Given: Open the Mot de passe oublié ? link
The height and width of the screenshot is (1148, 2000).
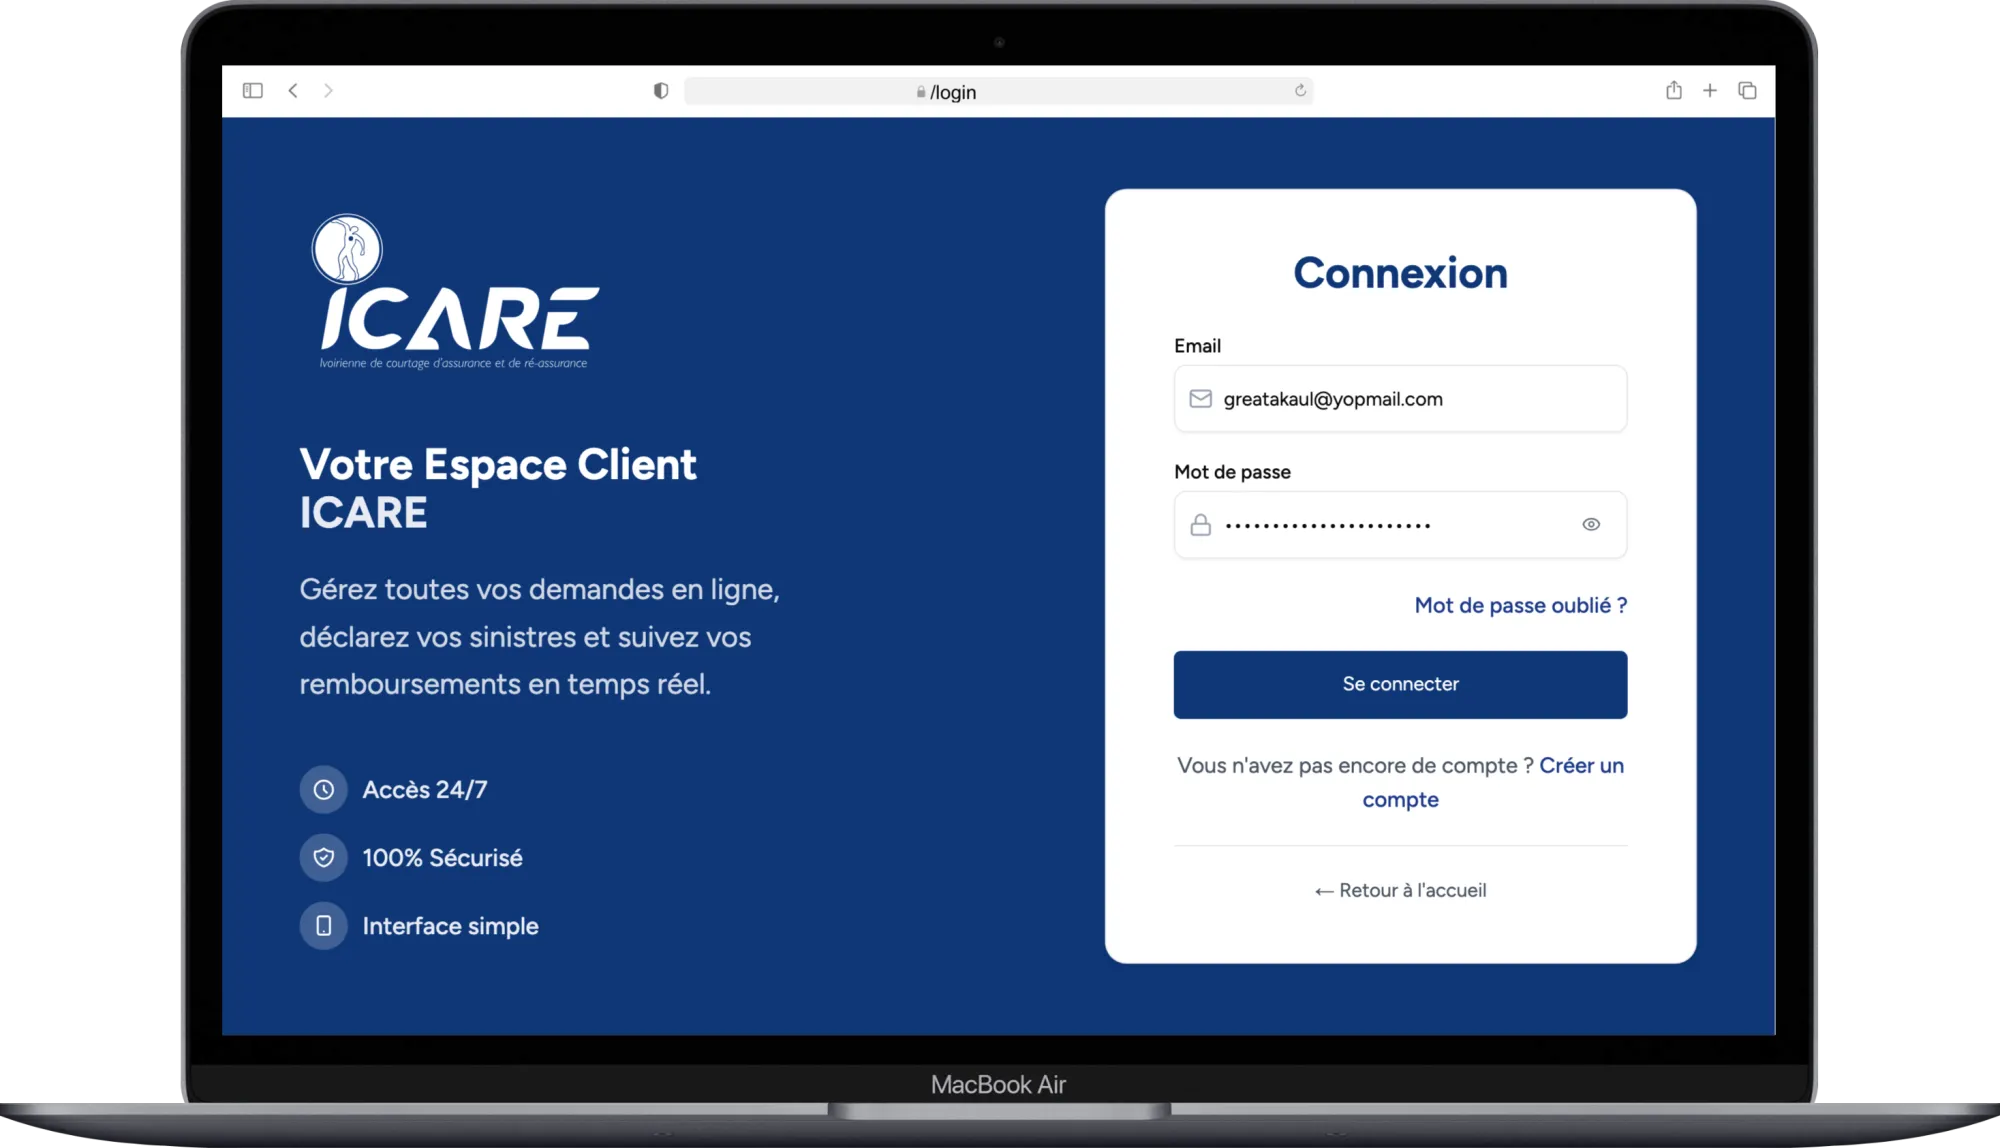Looking at the screenshot, I should 1520,605.
